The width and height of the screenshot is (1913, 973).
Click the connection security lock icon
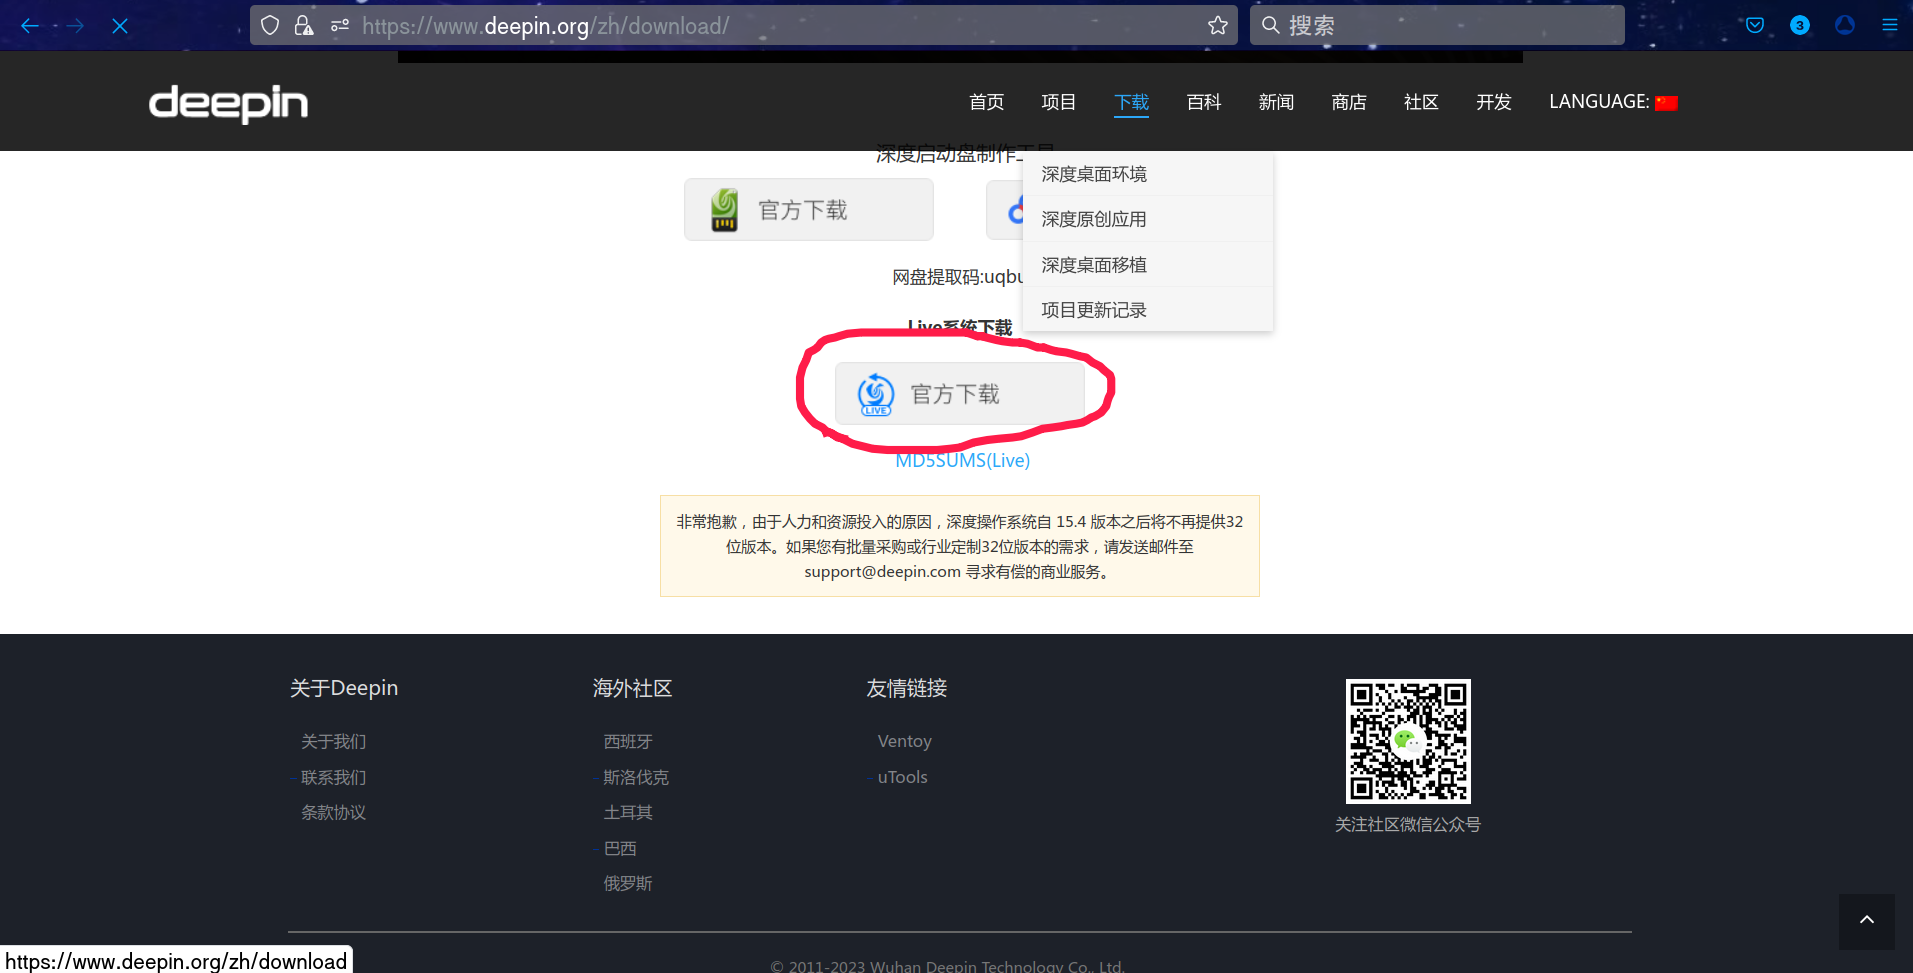[x=303, y=25]
